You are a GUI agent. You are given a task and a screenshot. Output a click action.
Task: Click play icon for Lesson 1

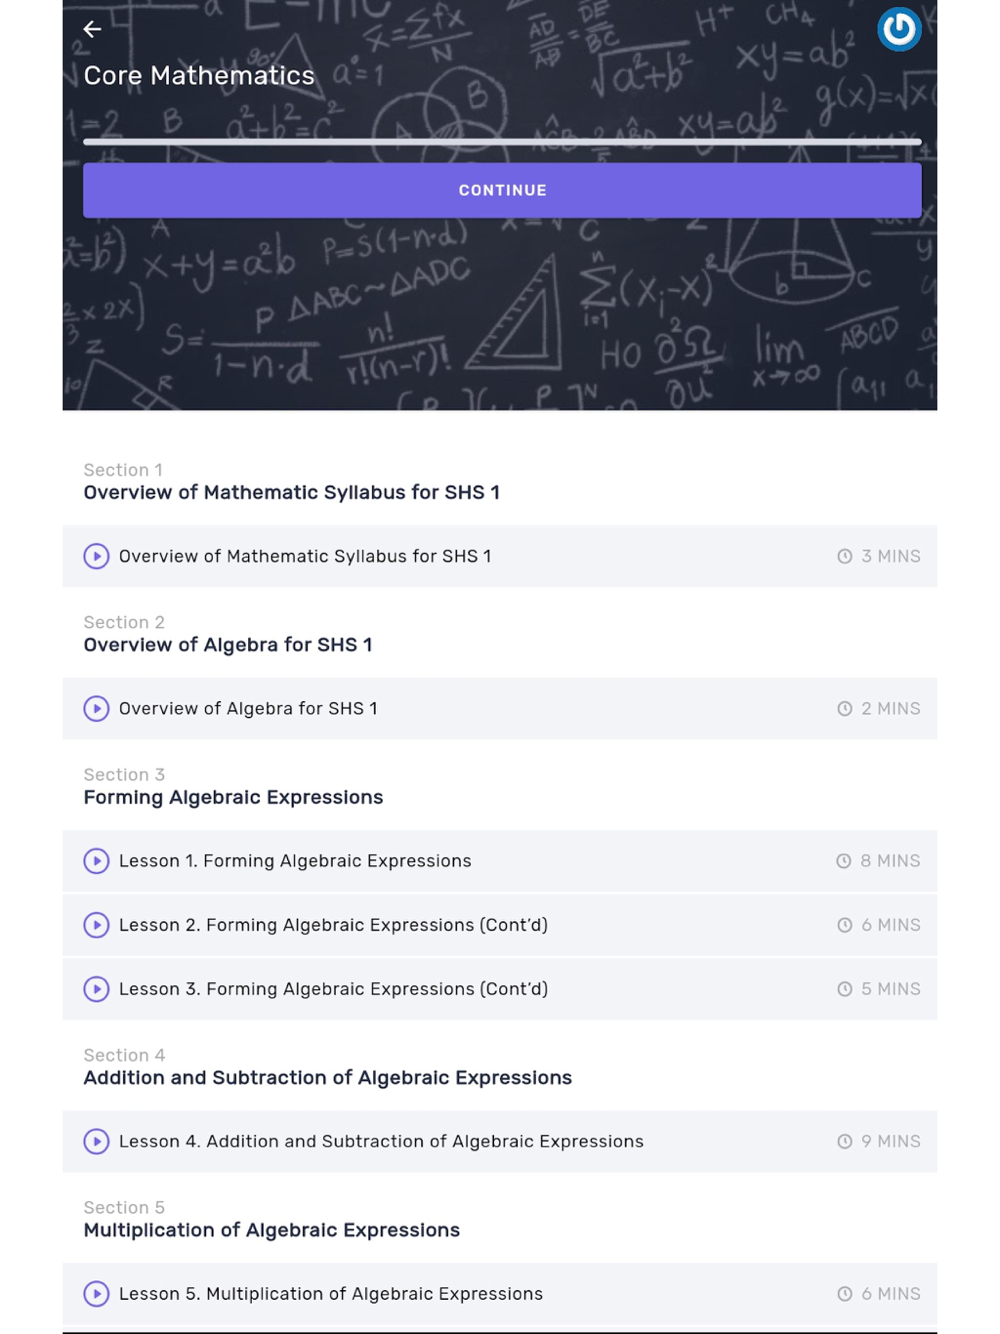tap(96, 861)
